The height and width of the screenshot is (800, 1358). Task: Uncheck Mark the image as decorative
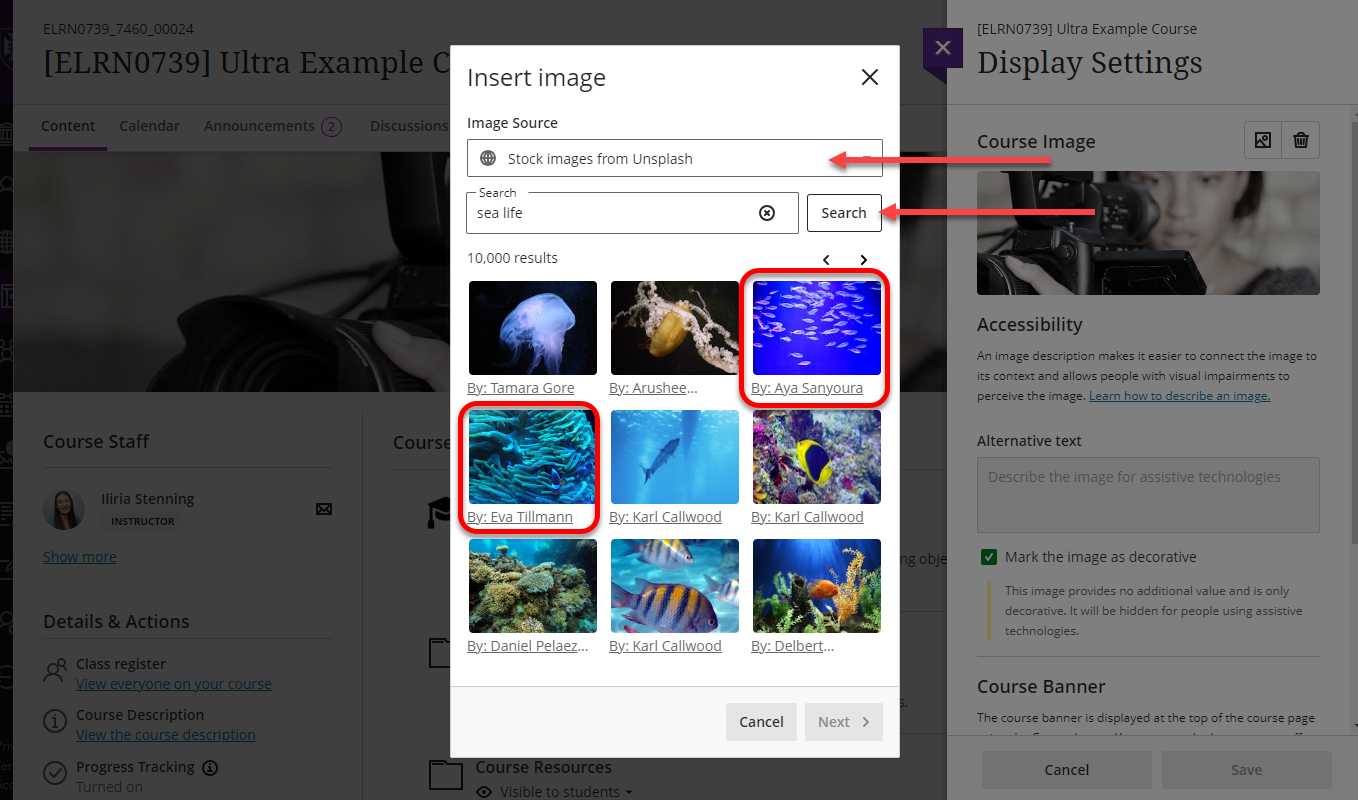click(x=989, y=557)
